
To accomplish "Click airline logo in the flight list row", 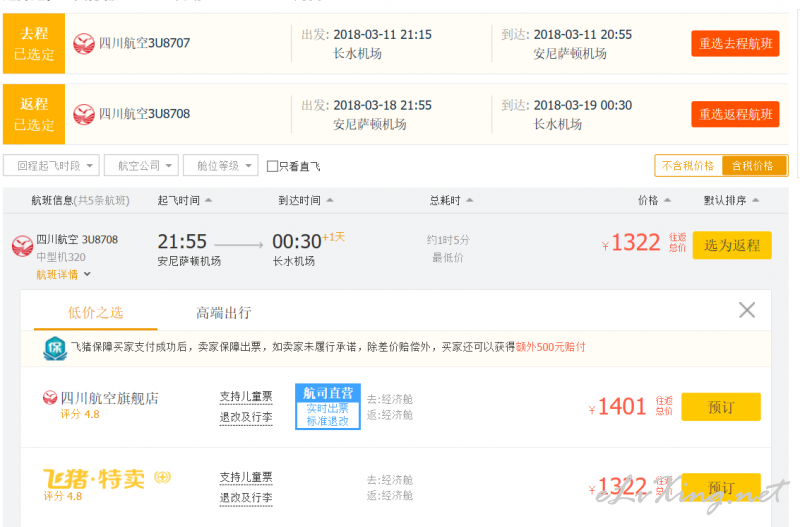I will (x=22, y=246).
